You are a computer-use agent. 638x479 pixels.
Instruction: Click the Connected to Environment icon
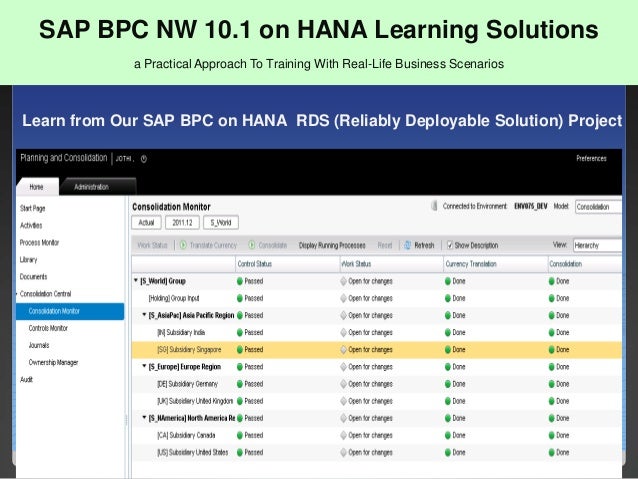(x=434, y=206)
